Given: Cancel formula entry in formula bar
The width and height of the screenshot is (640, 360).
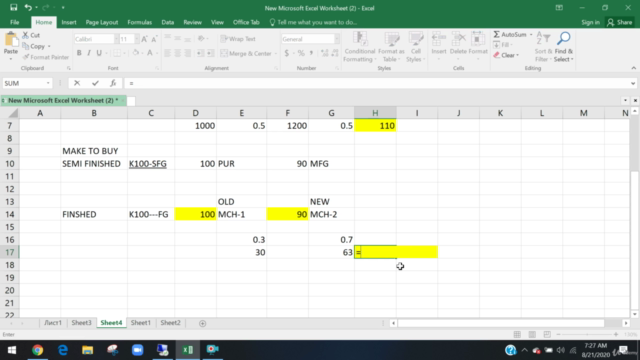Looking at the screenshot, I should pyautogui.click(x=77, y=83).
